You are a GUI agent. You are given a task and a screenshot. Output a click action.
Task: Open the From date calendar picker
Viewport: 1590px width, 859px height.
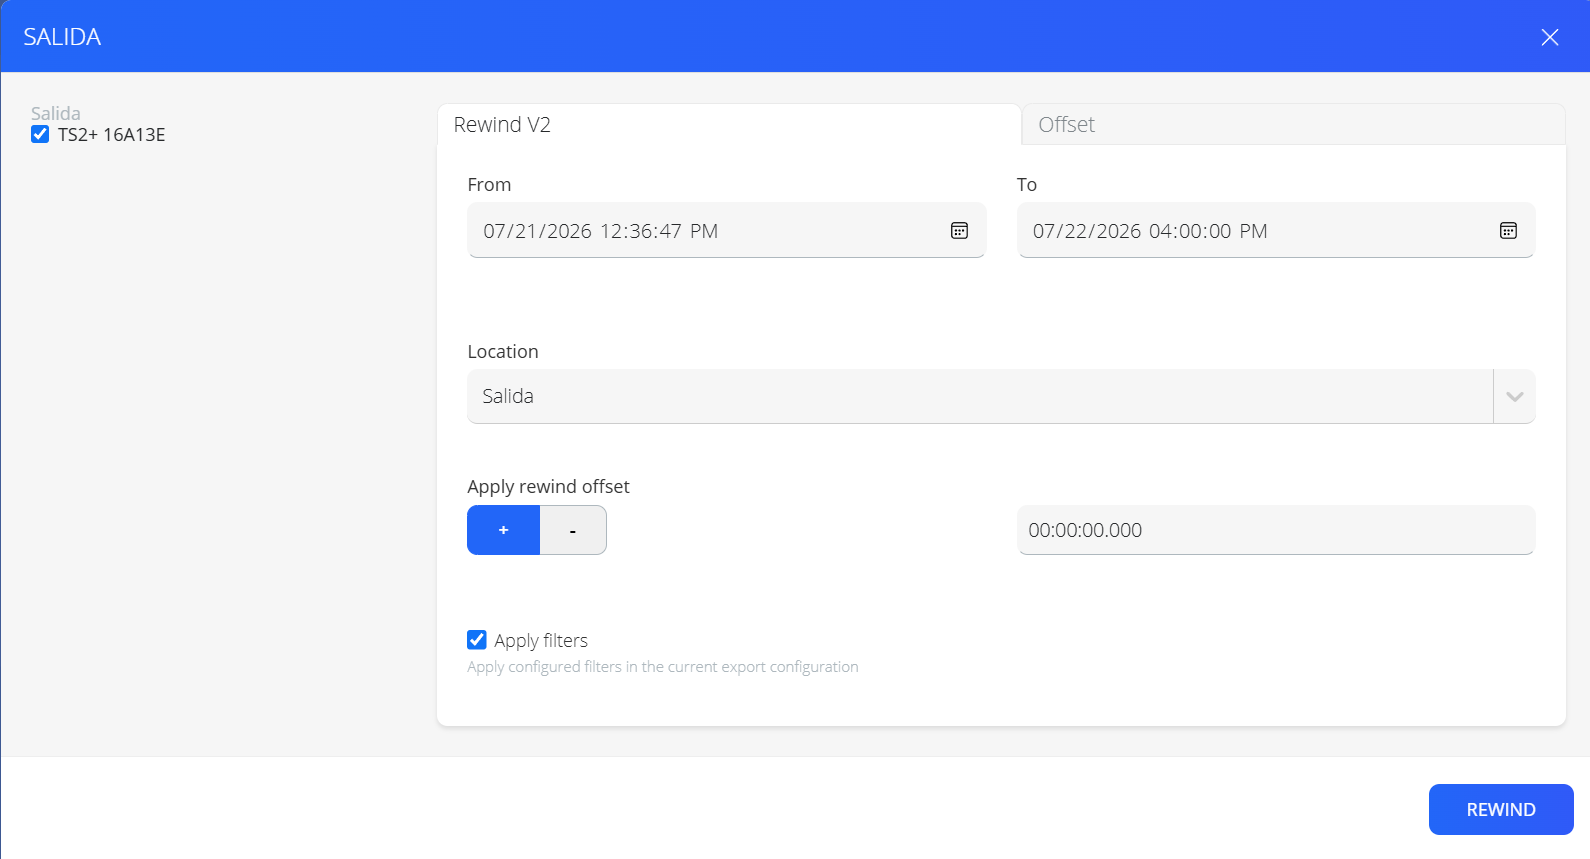pyautogui.click(x=959, y=231)
